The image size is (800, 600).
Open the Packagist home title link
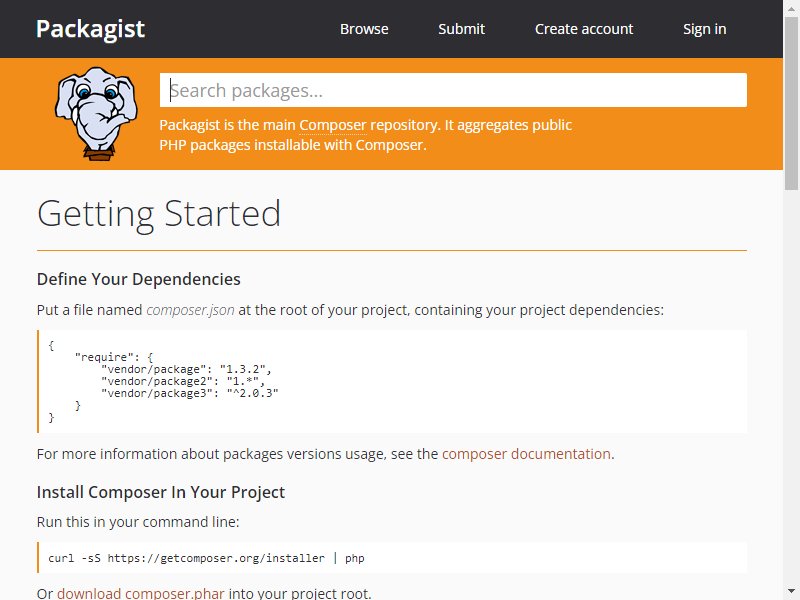90,29
